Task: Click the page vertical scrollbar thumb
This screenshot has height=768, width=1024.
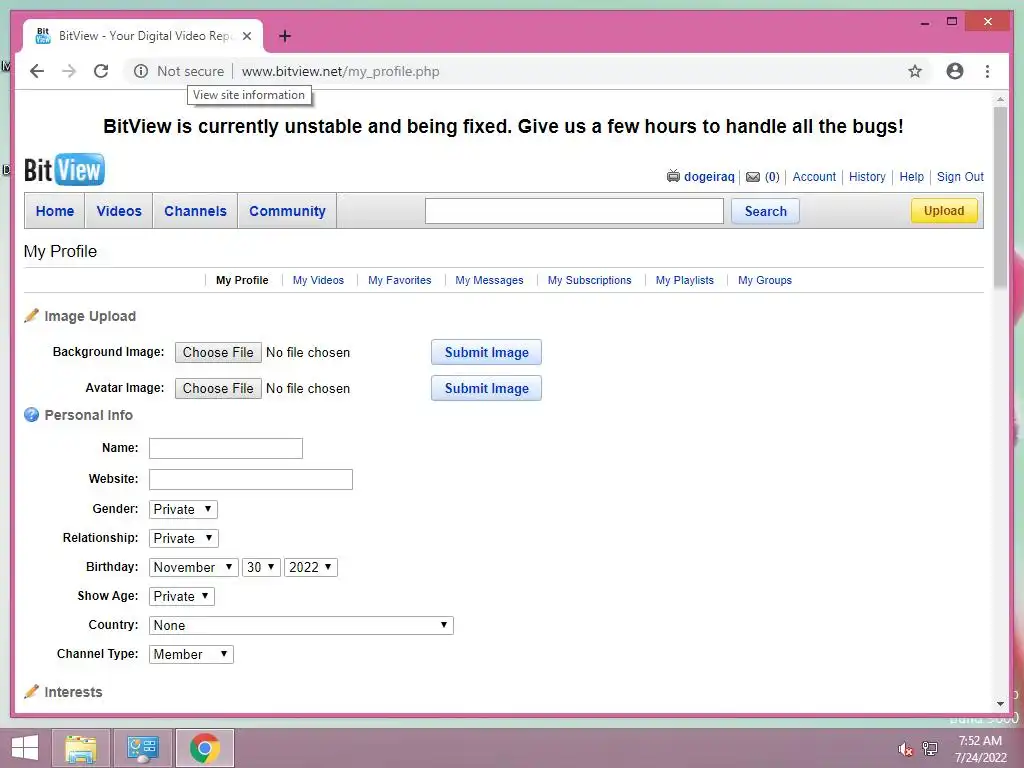Action: (x=1000, y=197)
